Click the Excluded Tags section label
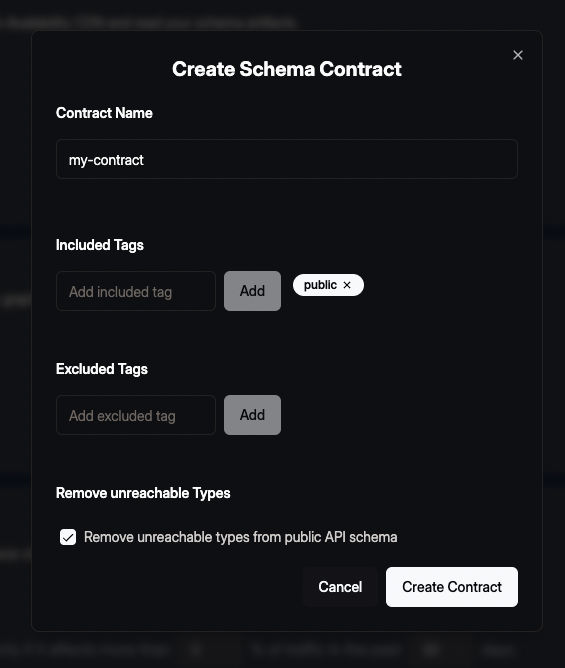The image size is (565, 668). pos(102,369)
